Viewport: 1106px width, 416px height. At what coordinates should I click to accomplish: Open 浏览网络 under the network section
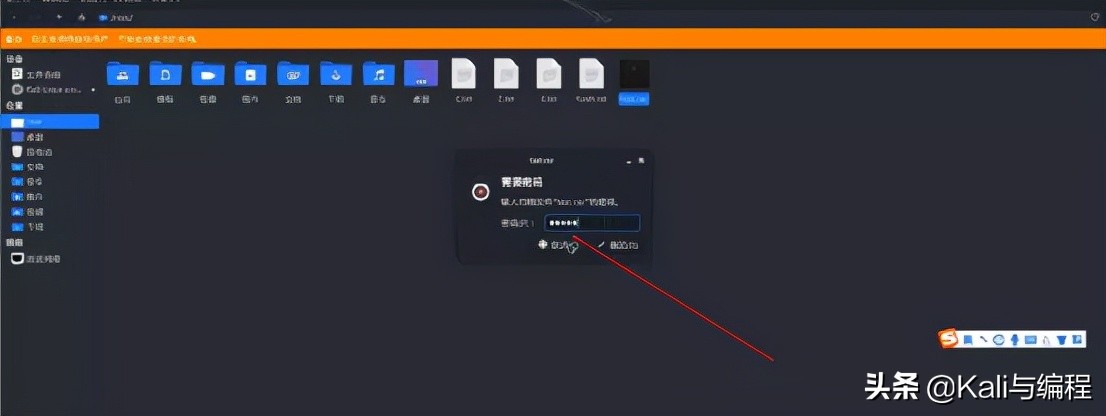[x=36, y=259]
